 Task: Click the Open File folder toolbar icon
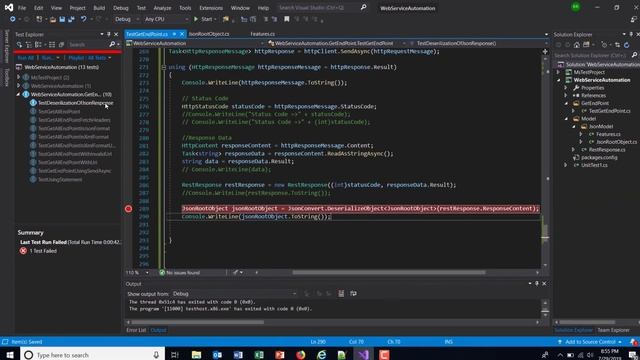pyautogui.click(x=53, y=19)
